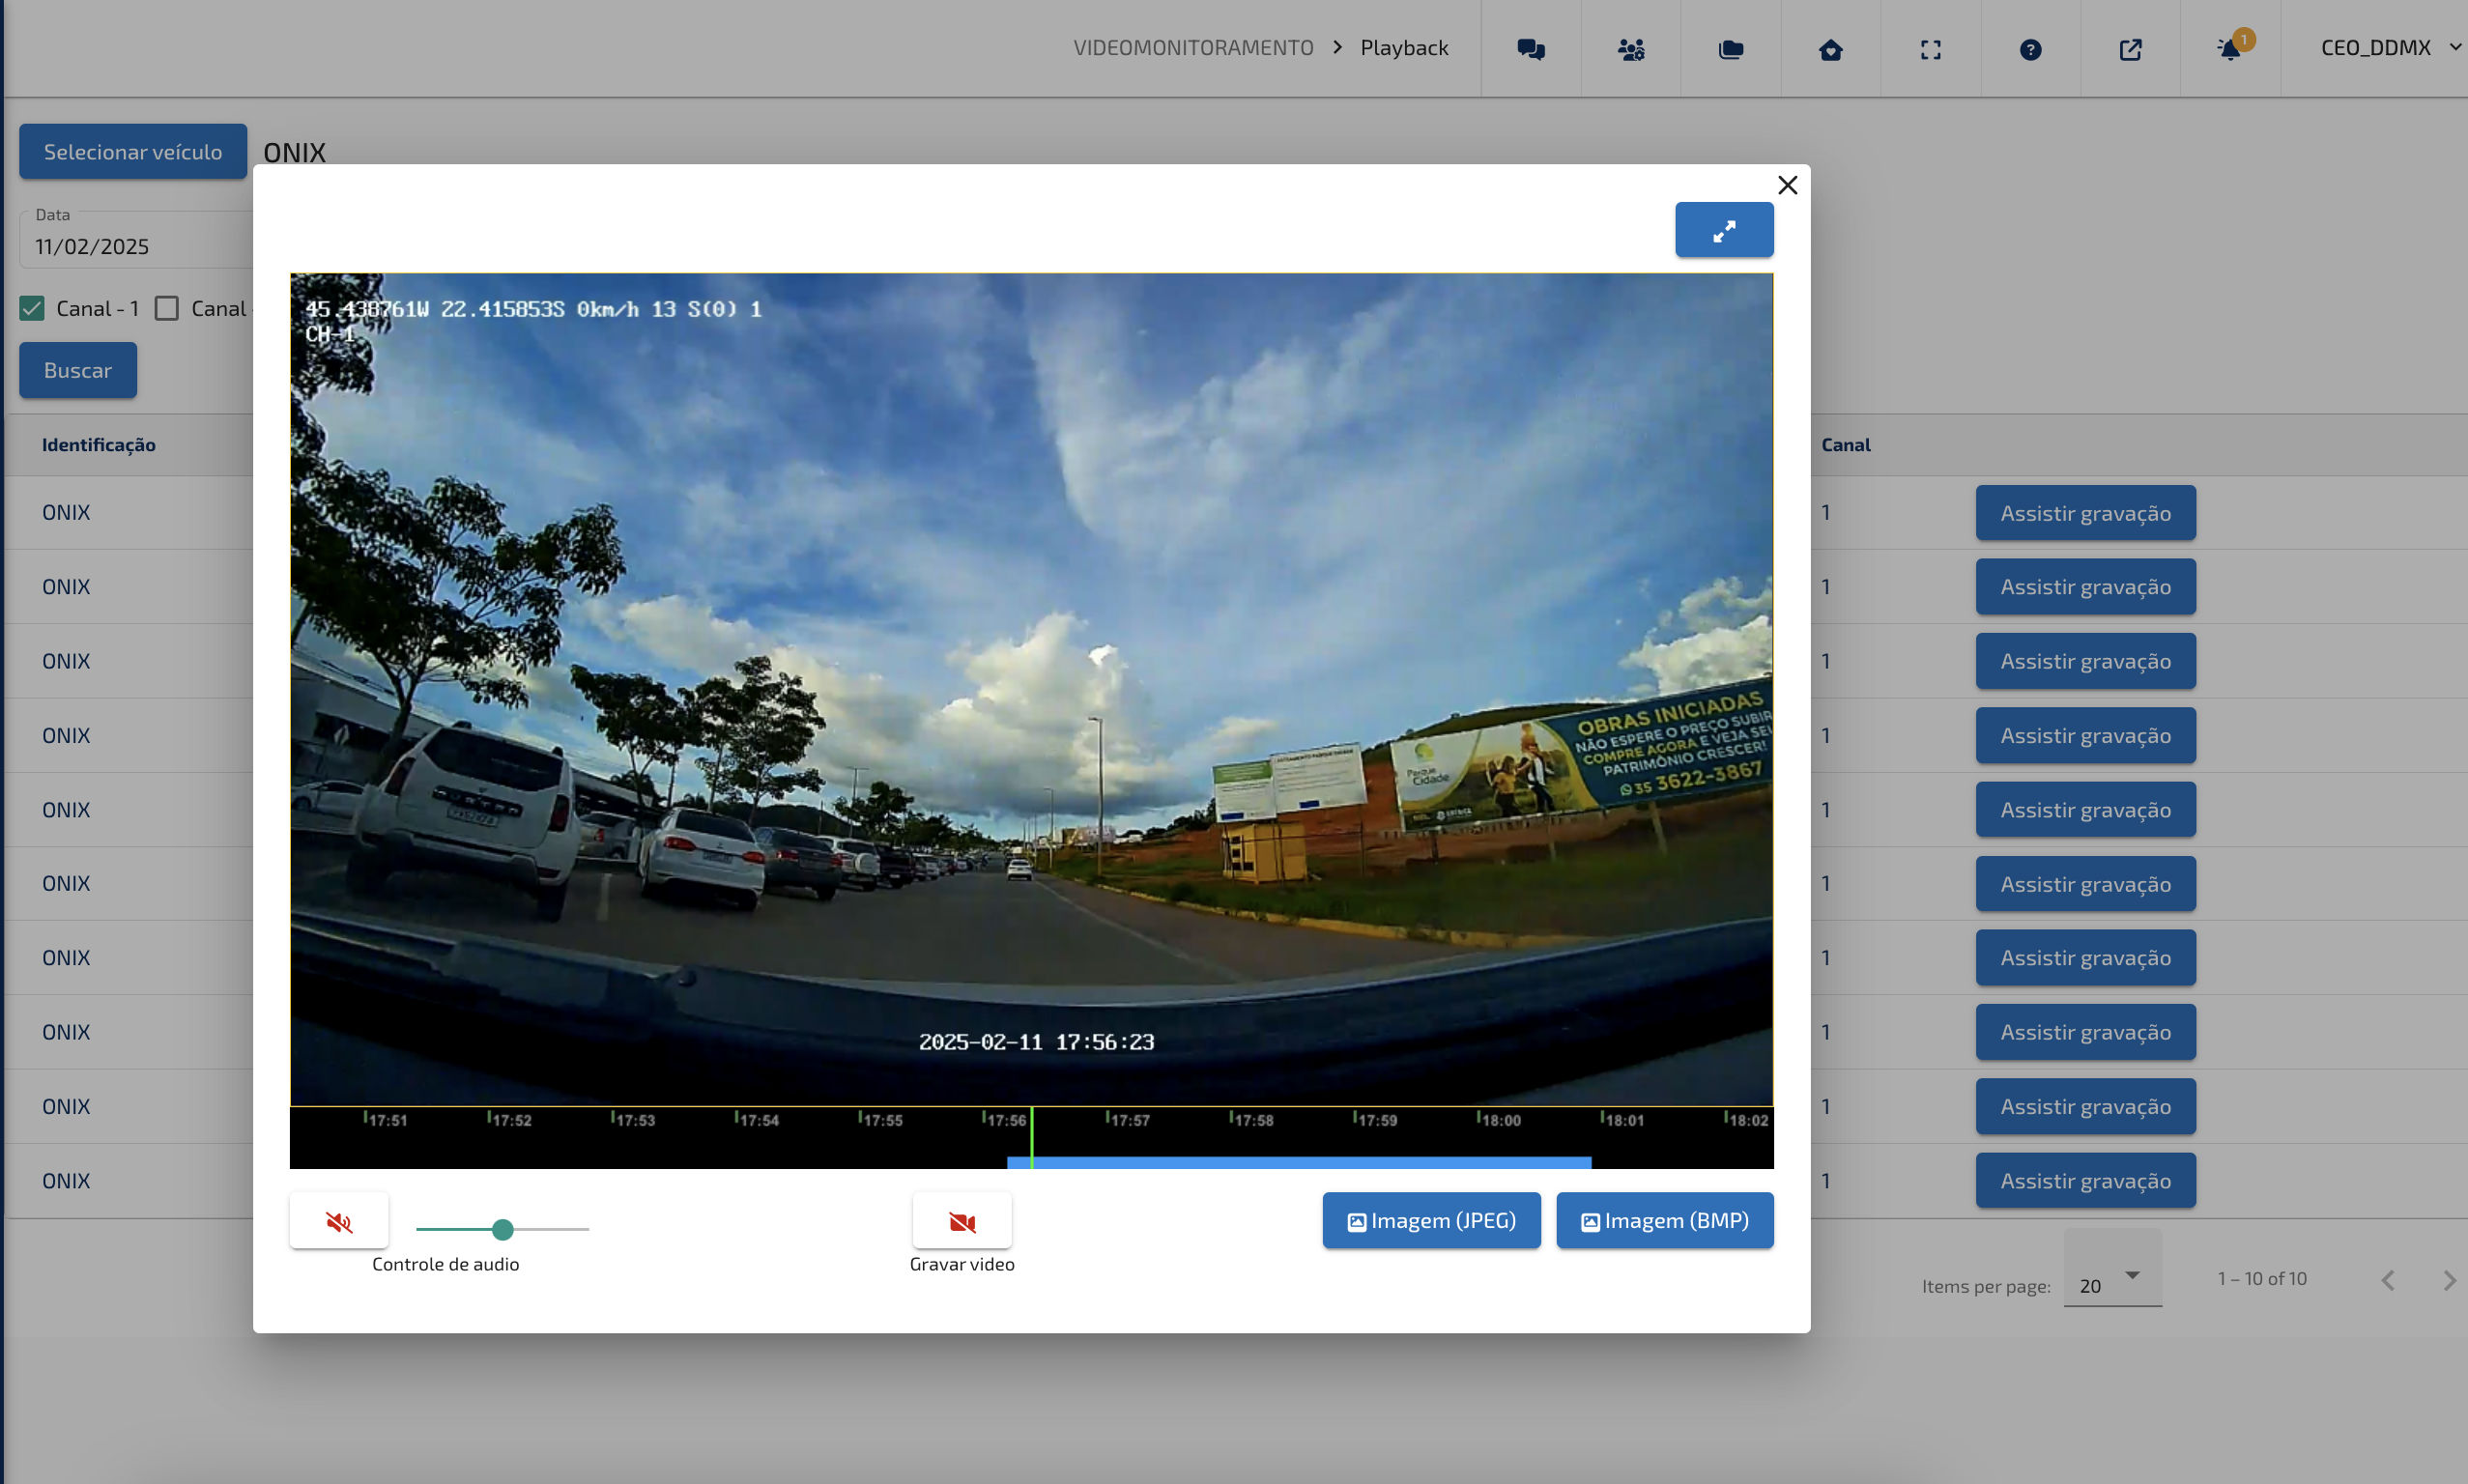The image size is (2468, 1484).
Task: Click VIDEOMONITORAMENTO breadcrumb
Action: point(1193,48)
